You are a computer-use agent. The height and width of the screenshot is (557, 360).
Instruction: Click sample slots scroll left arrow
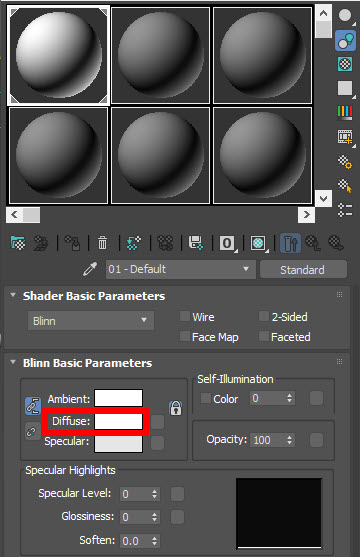14,215
